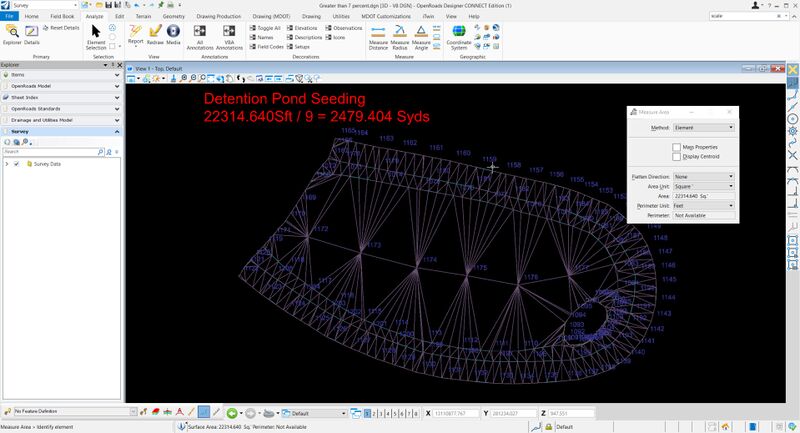This screenshot has height=433, width=800.
Task: Click the All Annotations icon
Action: (199, 37)
